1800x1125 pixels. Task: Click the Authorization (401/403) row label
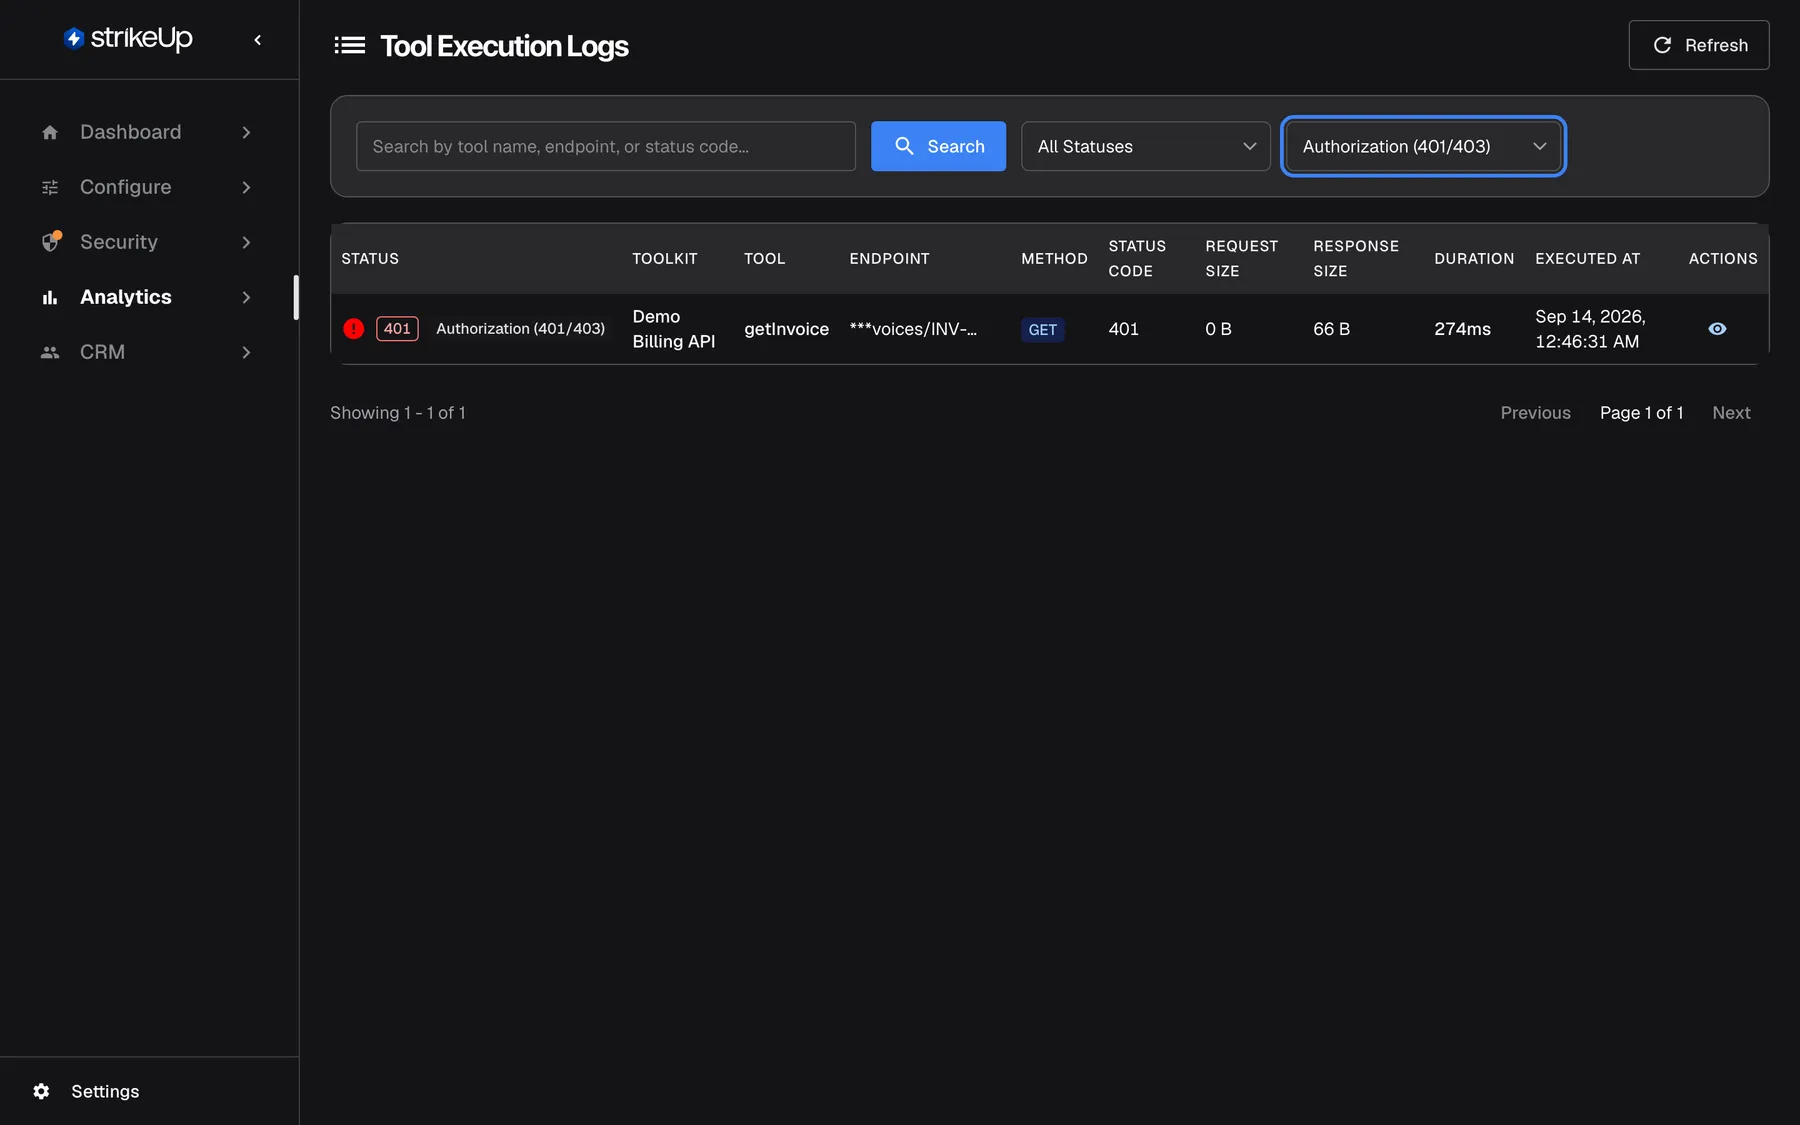[x=520, y=329]
